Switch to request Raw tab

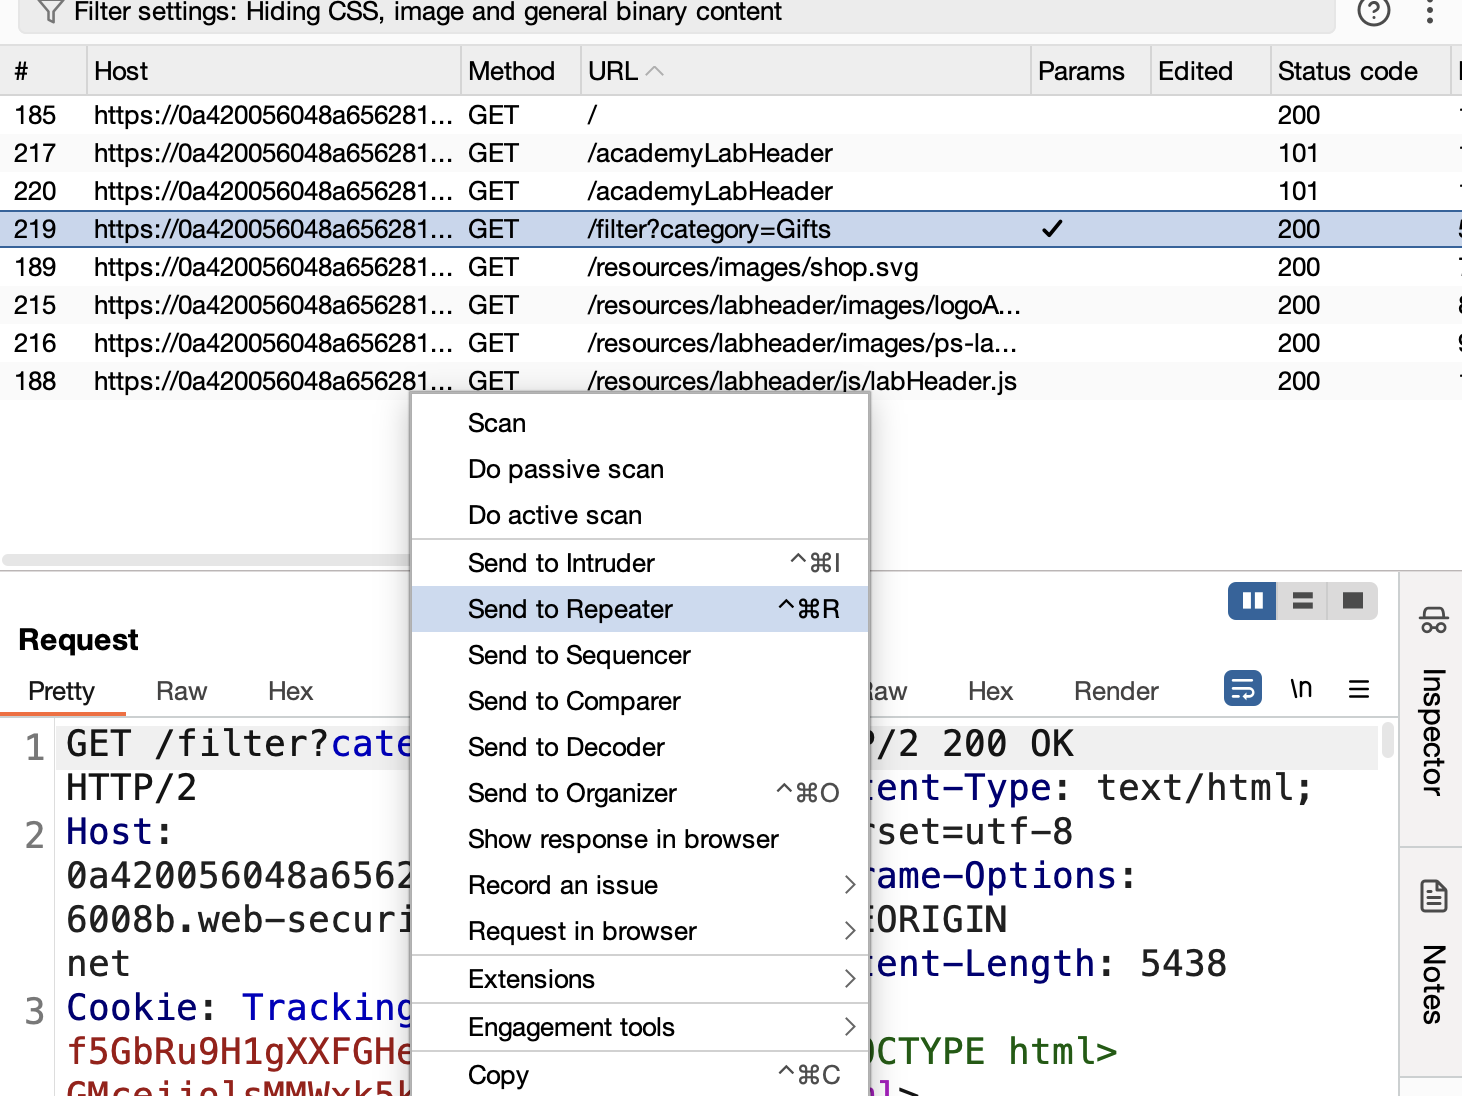[181, 691]
